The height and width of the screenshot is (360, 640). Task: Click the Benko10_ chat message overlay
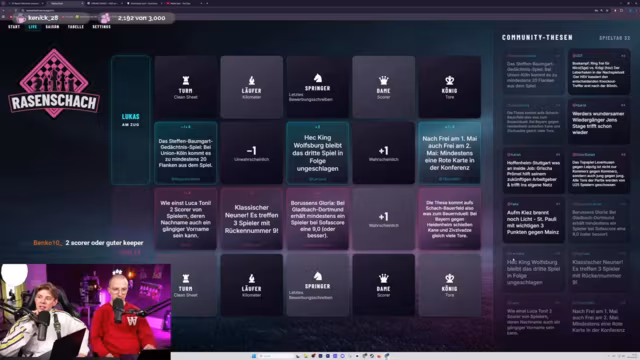tap(88, 243)
